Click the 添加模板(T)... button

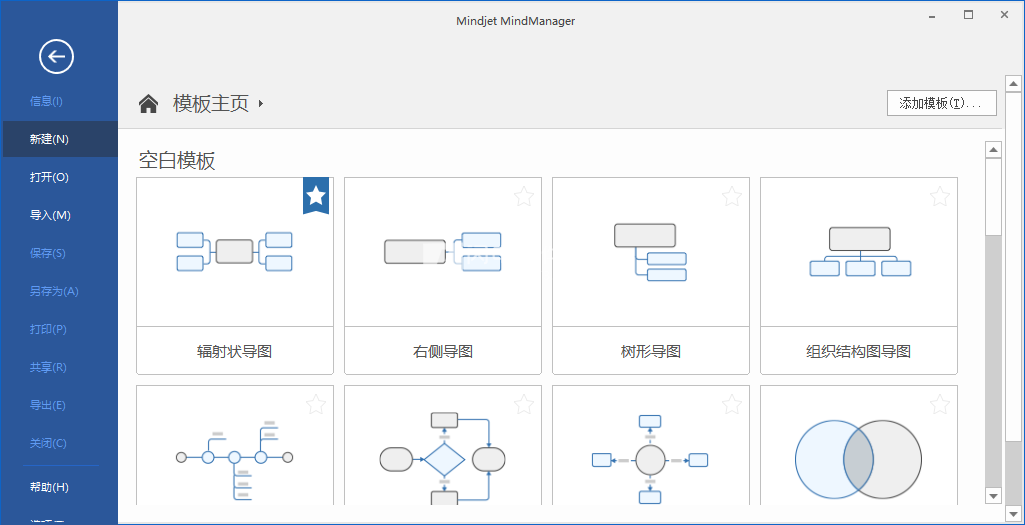(941, 103)
